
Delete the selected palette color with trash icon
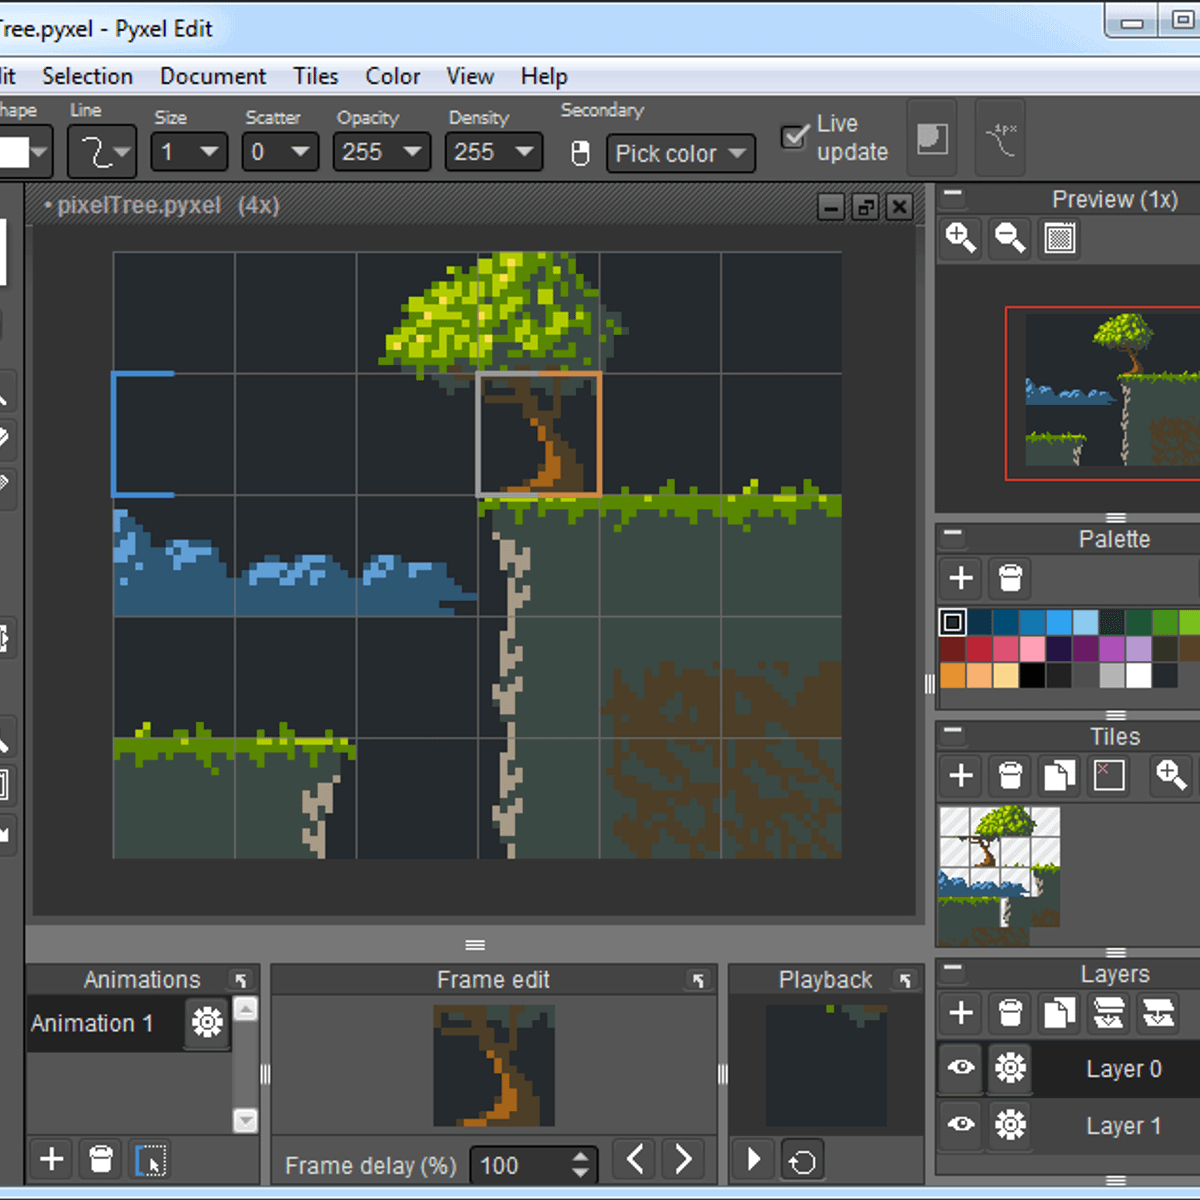tap(1010, 578)
